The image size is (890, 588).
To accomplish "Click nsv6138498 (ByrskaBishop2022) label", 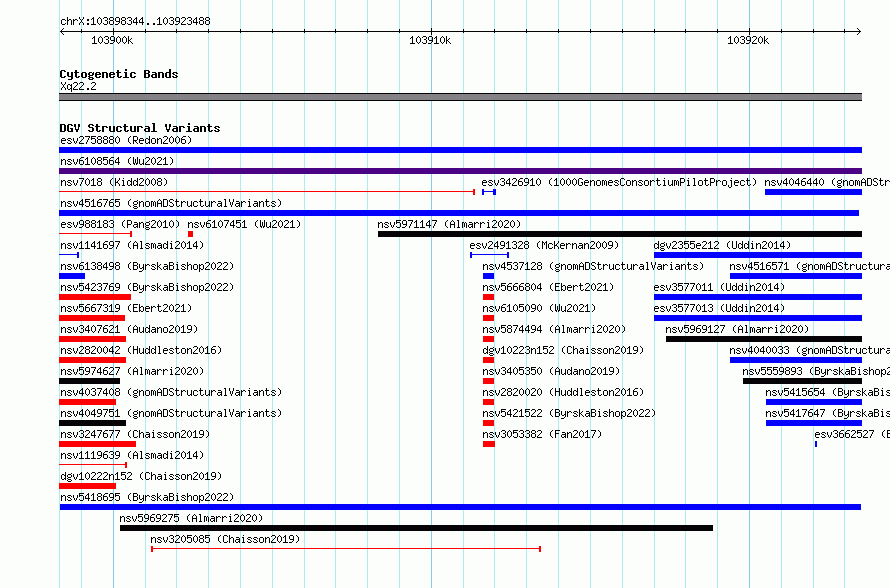I will pos(147,266).
